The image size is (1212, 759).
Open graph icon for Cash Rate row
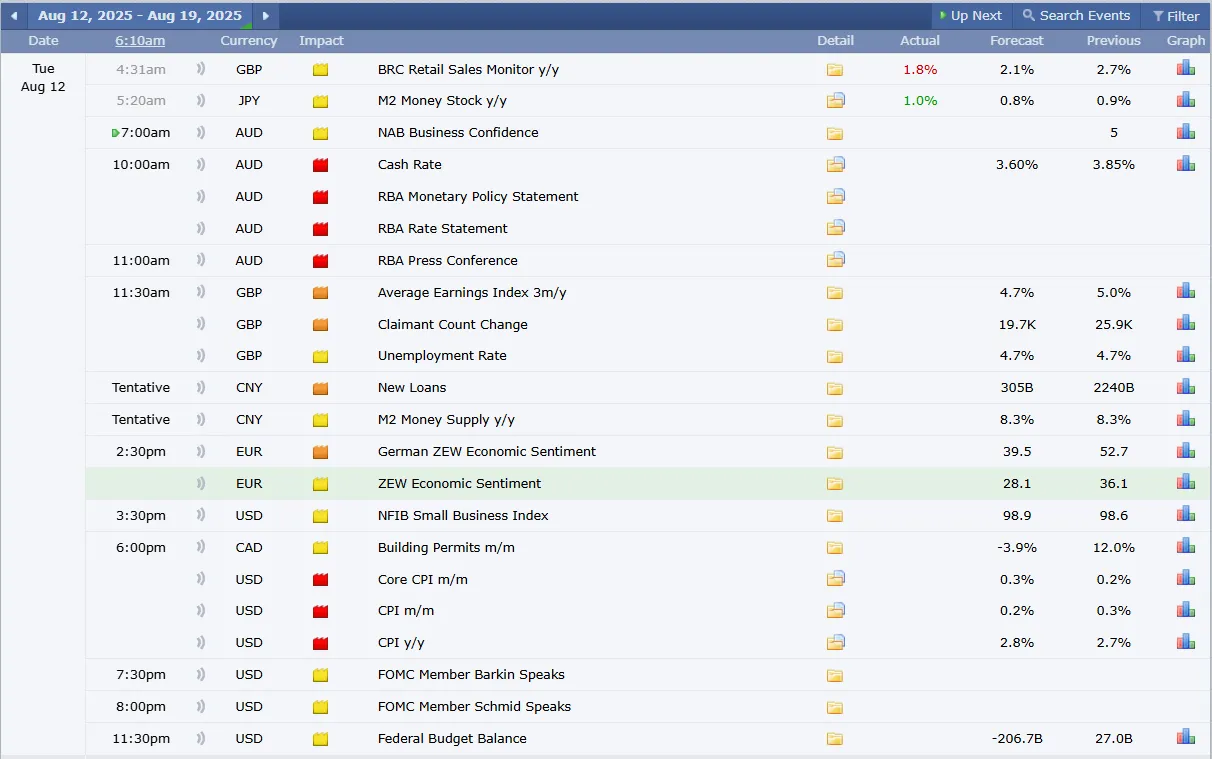[1186, 164]
